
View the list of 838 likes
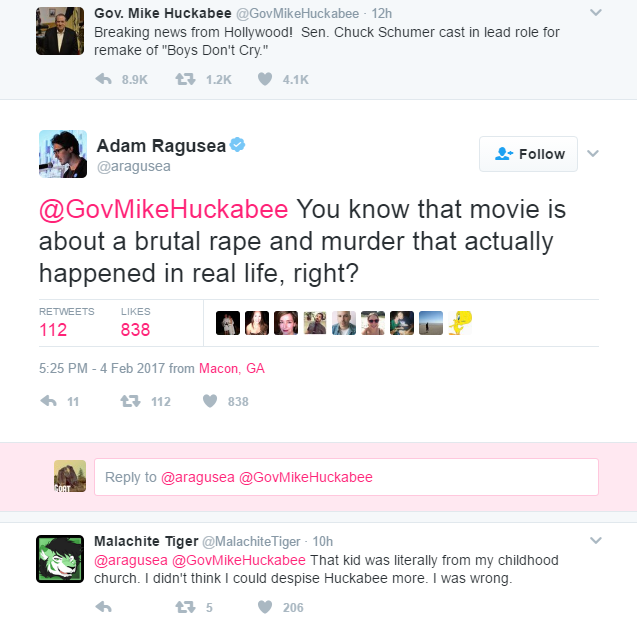(135, 329)
